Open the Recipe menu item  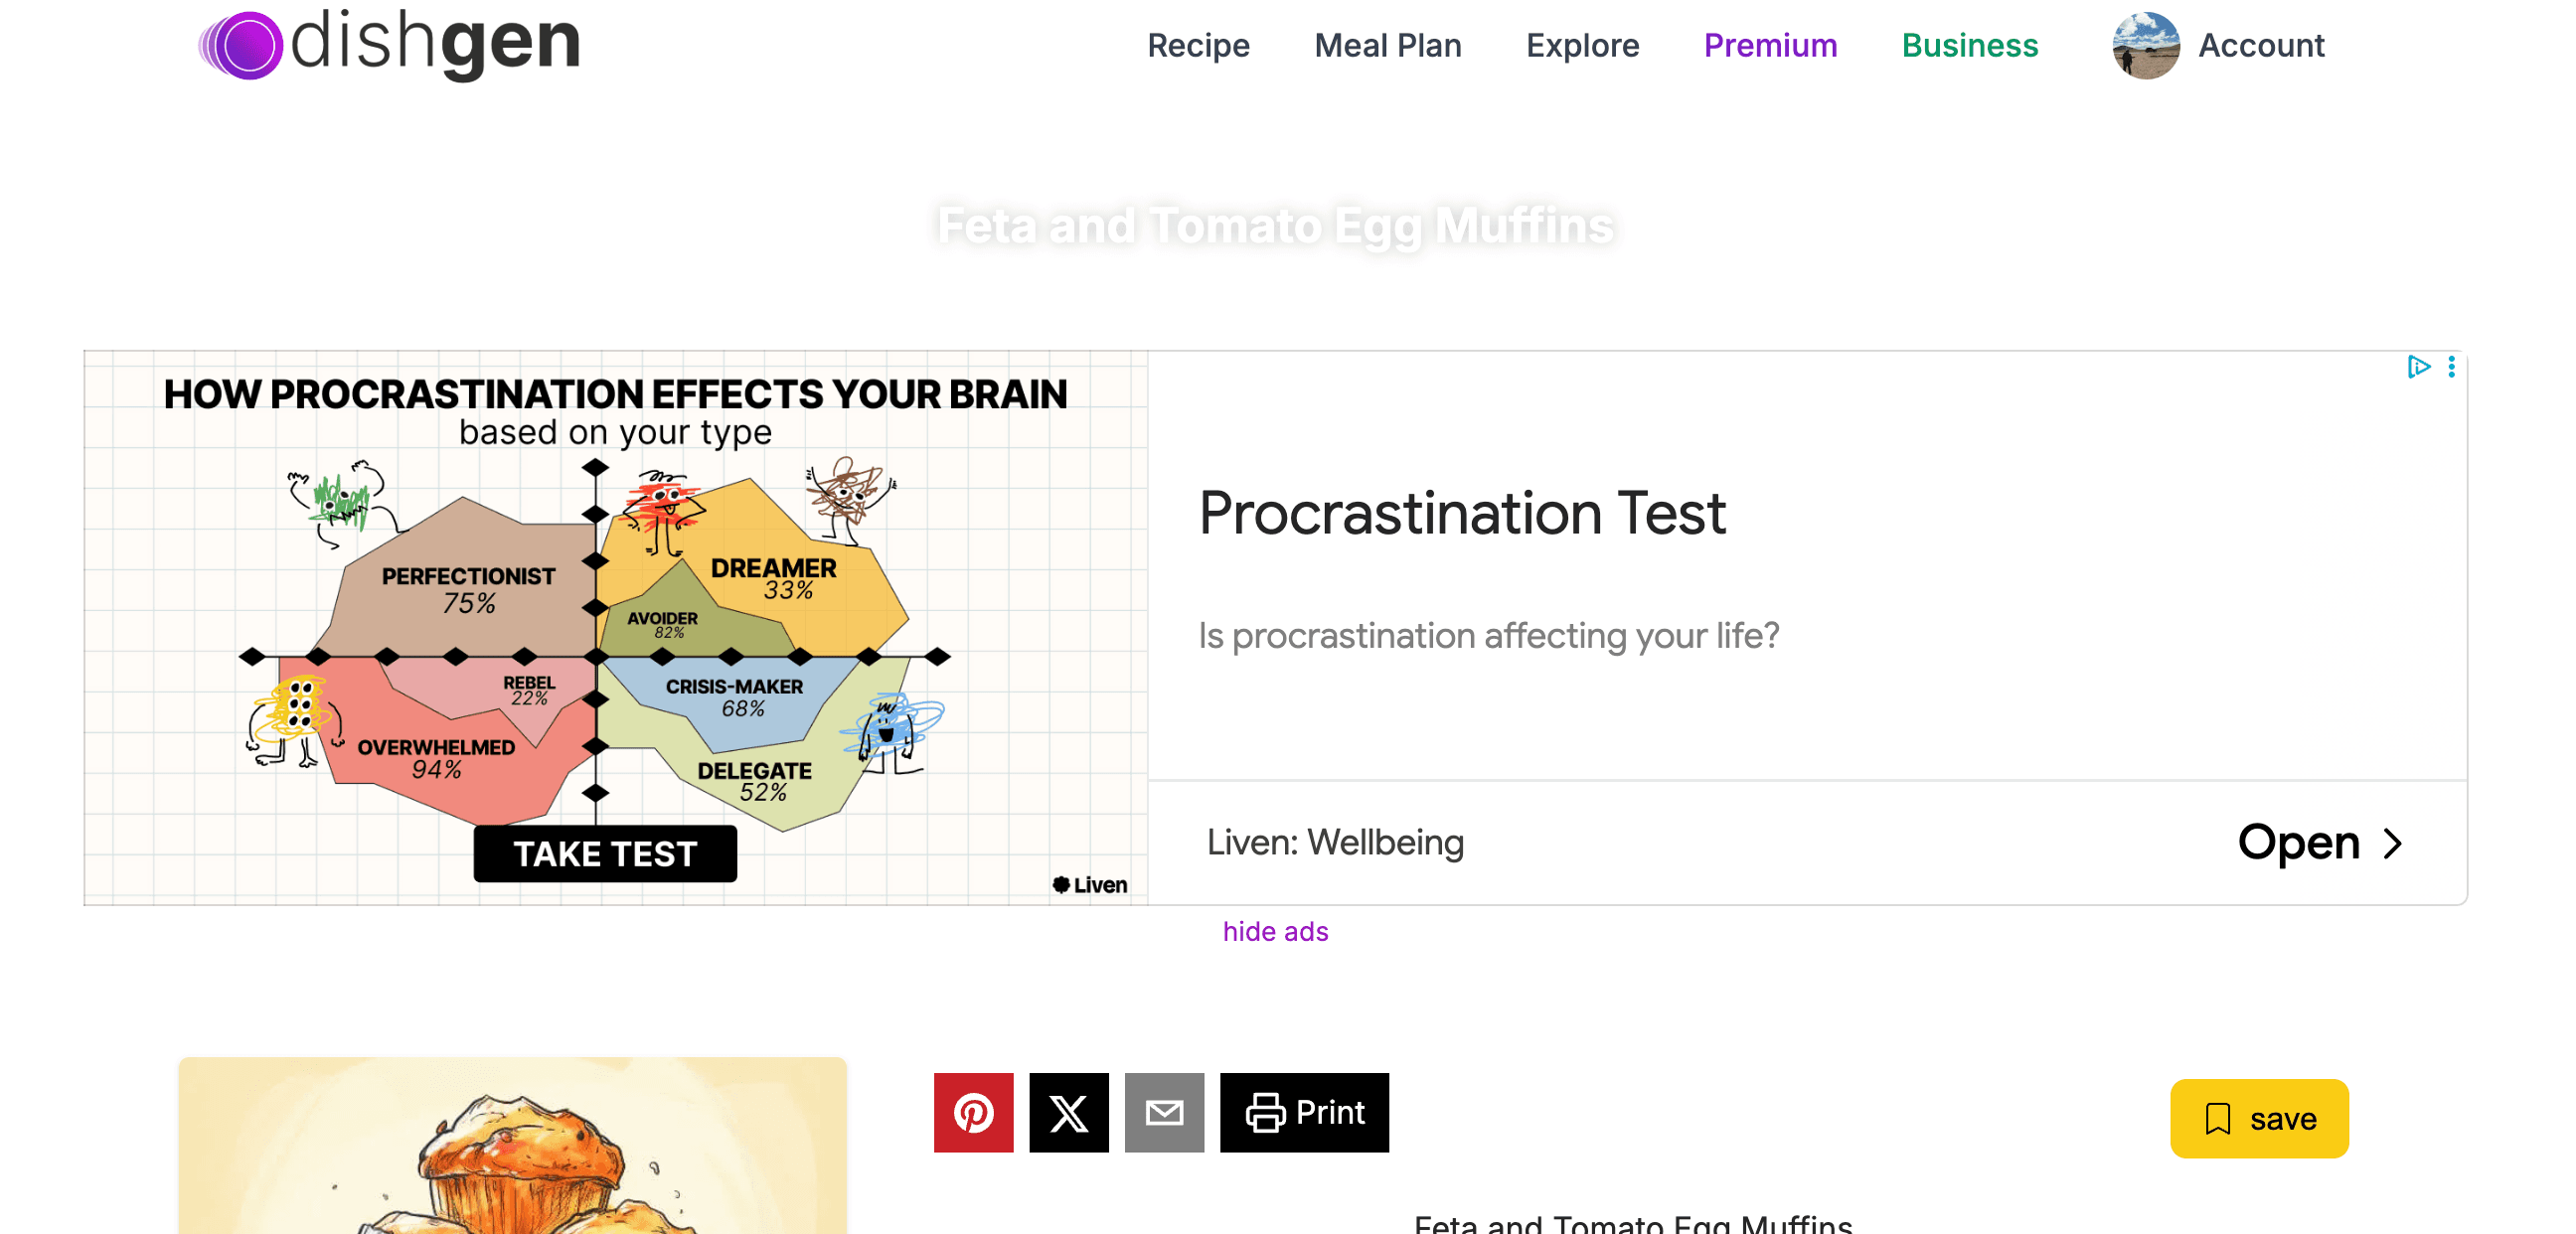pos(1198,45)
